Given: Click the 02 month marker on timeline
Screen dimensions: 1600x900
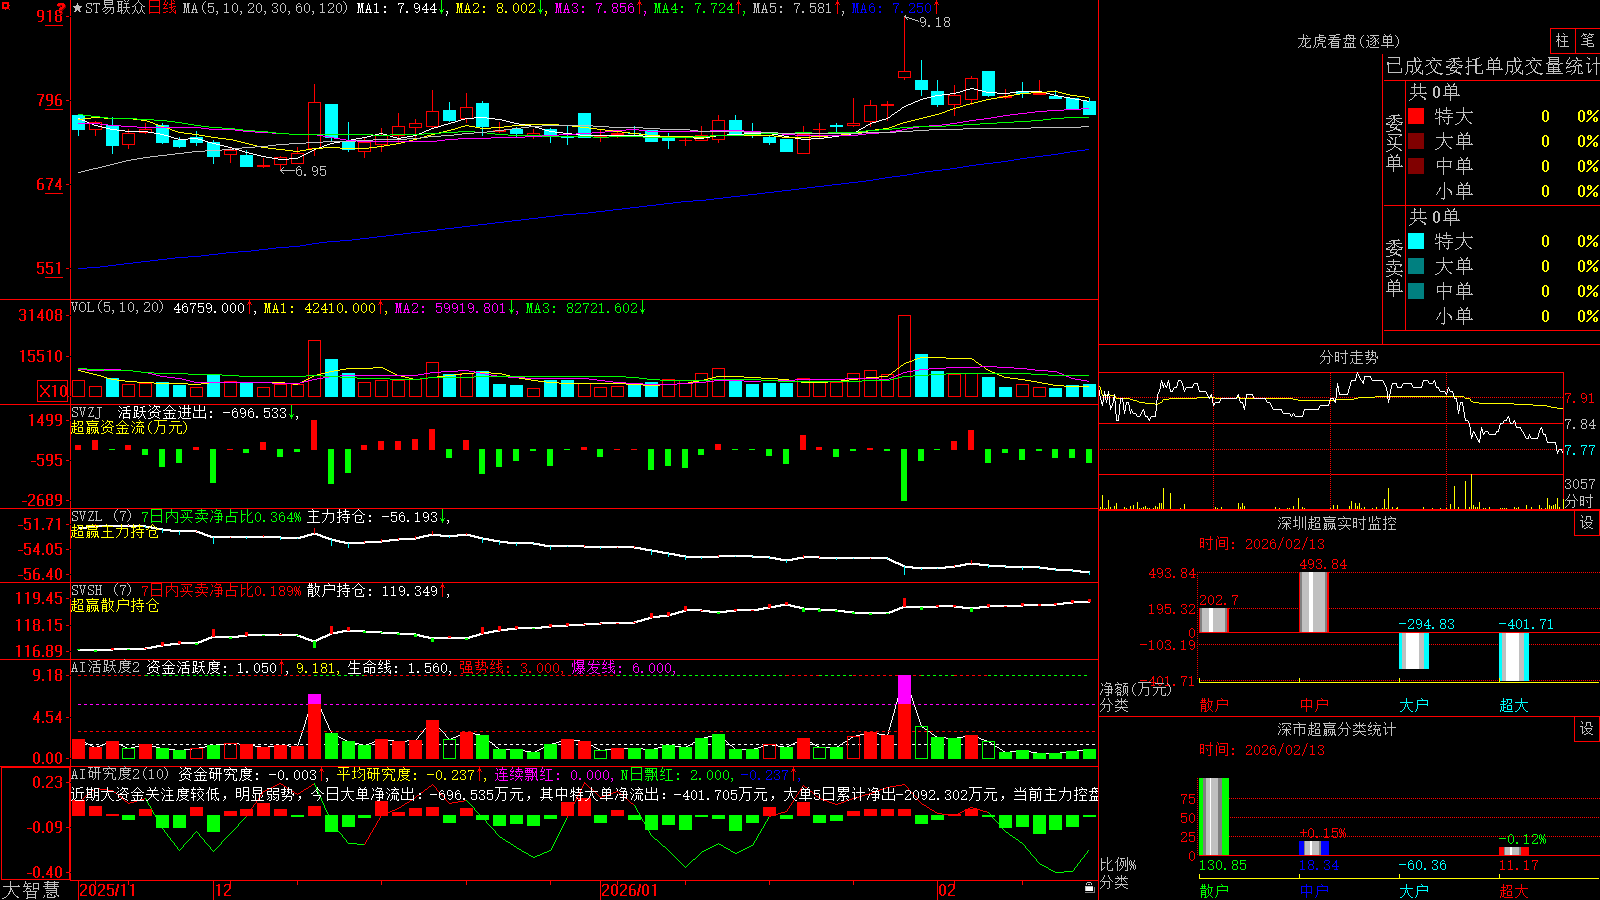Looking at the screenshot, I should pos(947,890).
